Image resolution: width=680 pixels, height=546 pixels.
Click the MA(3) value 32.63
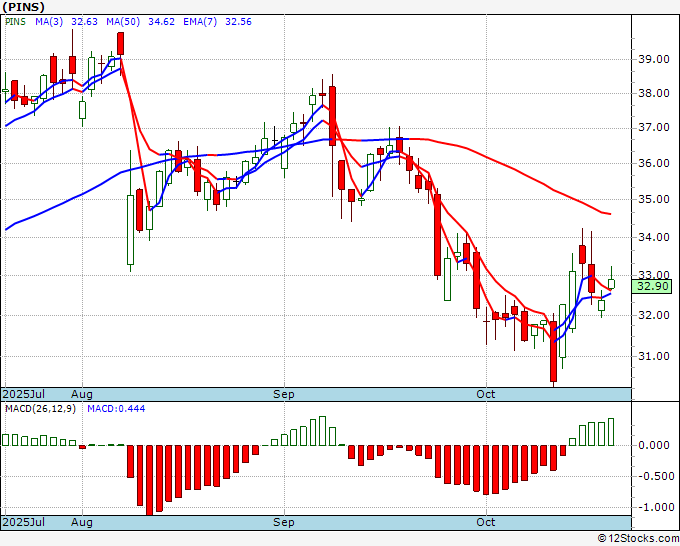tap(84, 22)
